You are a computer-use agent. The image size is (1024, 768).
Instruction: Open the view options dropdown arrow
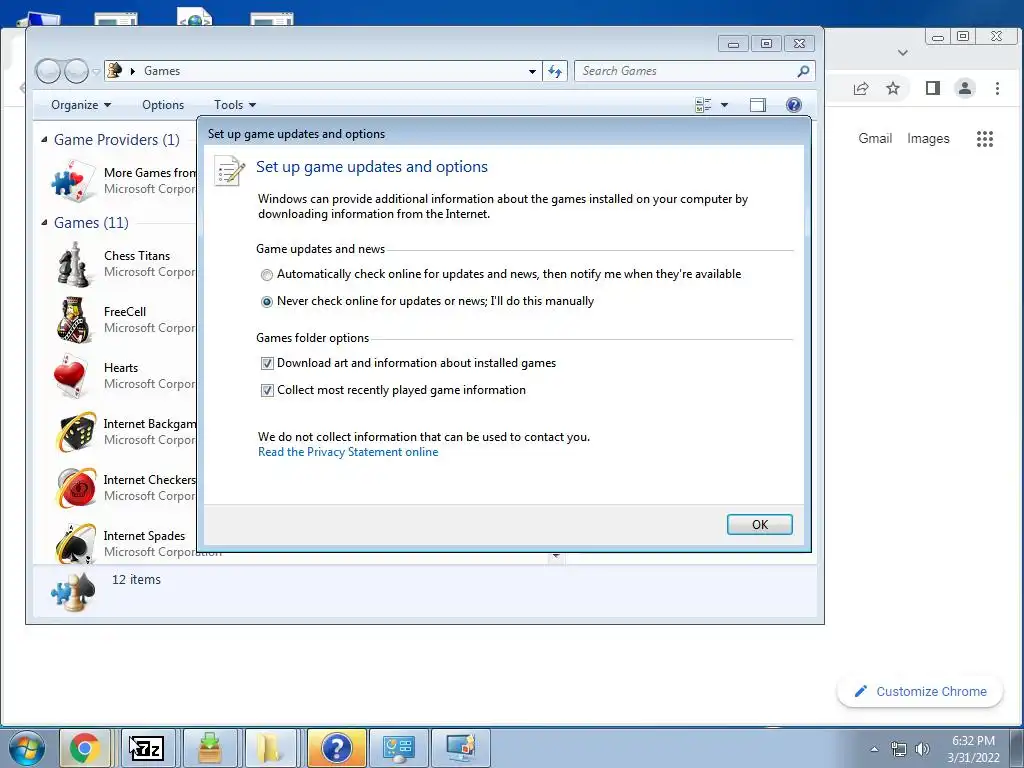coord(724,105)
